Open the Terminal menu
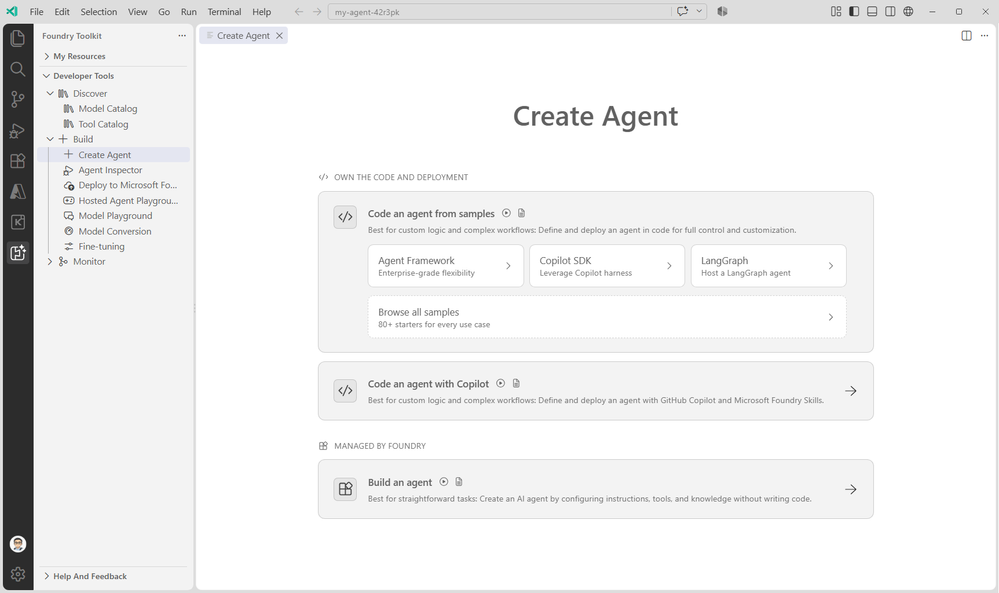The height and width of the screenshot is (593, 999). pyautogui.click(x=224, y=11)
